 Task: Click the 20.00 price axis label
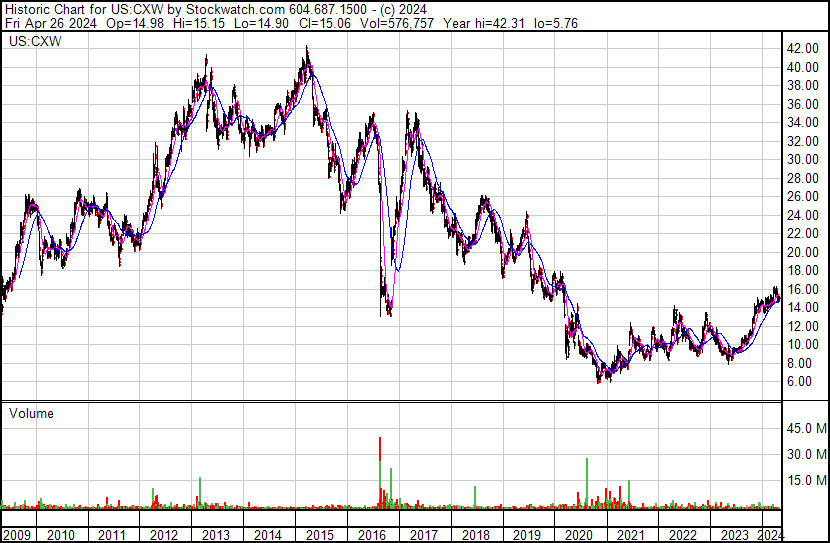[x=803, y=252]
